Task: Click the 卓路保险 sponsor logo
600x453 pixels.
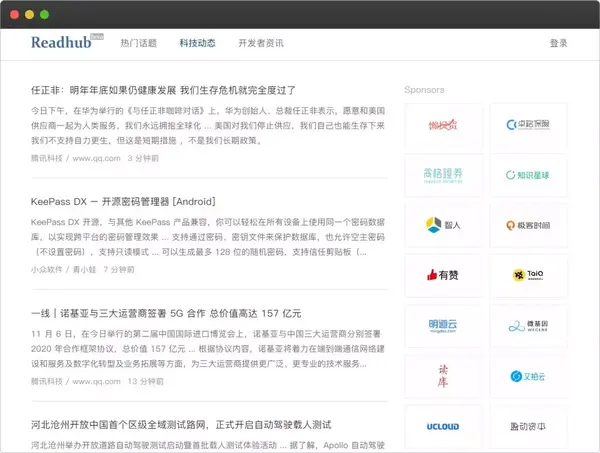Action: pos(528,125)
